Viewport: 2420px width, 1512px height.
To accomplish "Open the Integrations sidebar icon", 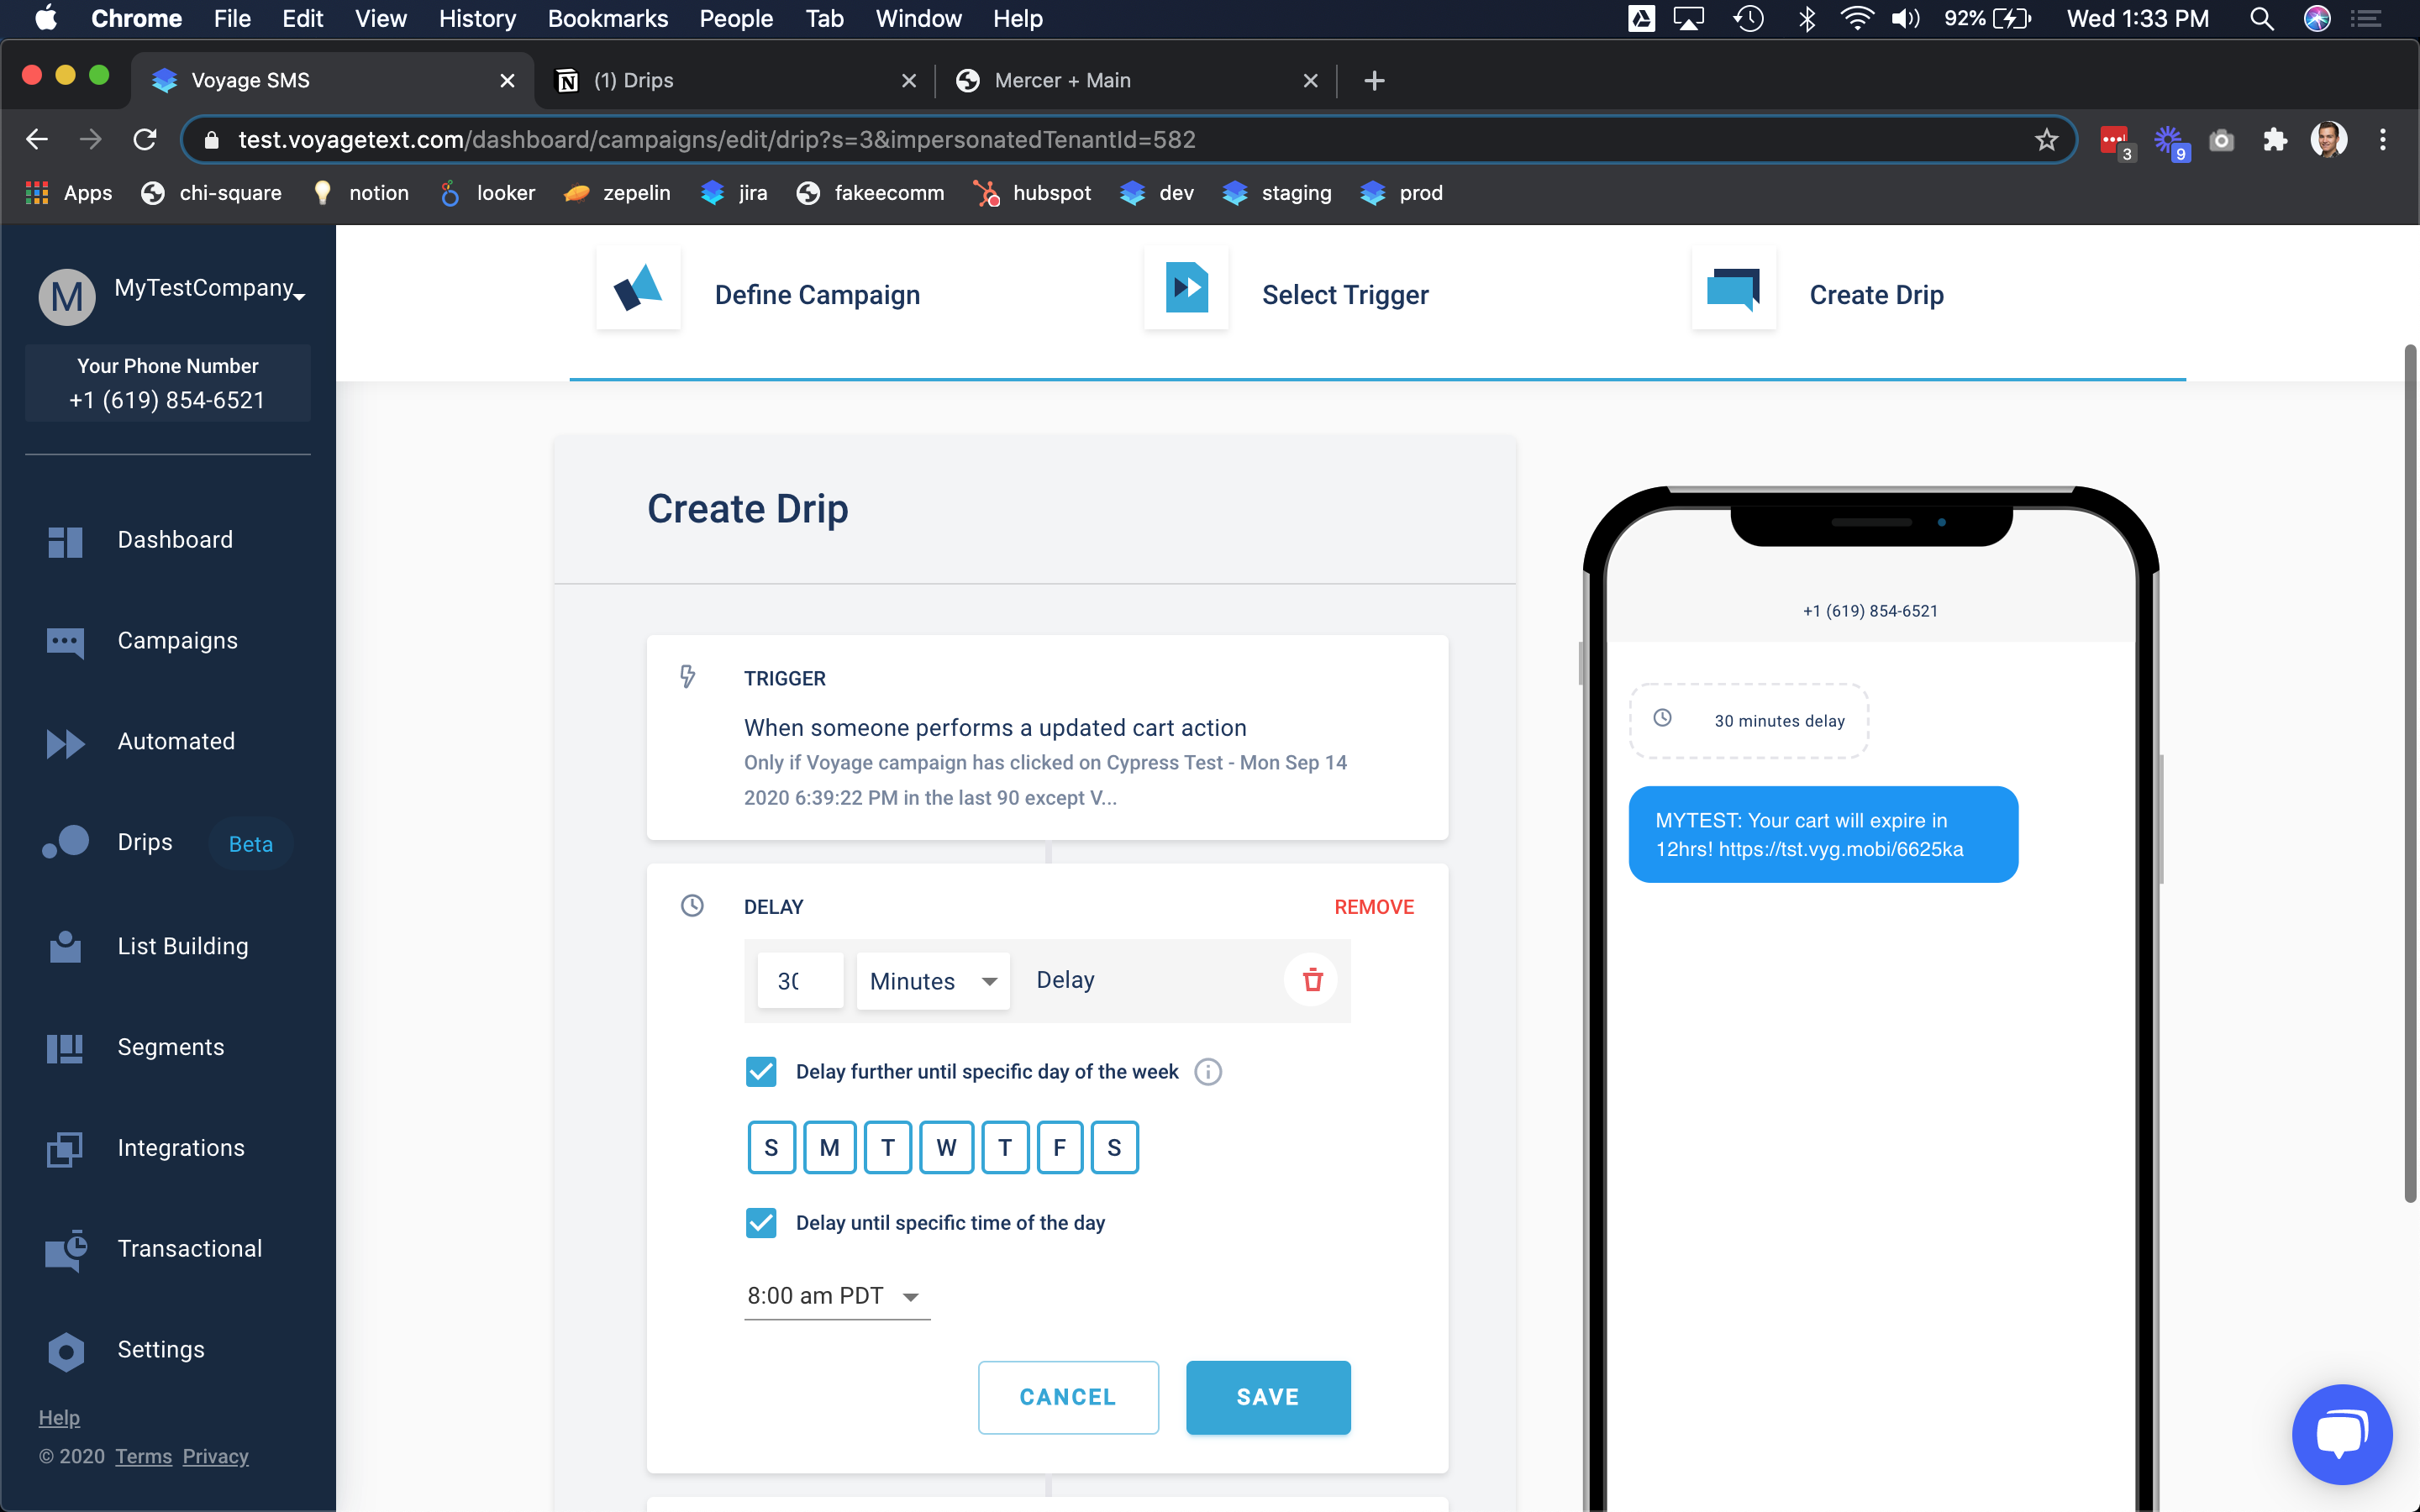I will click(x=65, y=1149).
